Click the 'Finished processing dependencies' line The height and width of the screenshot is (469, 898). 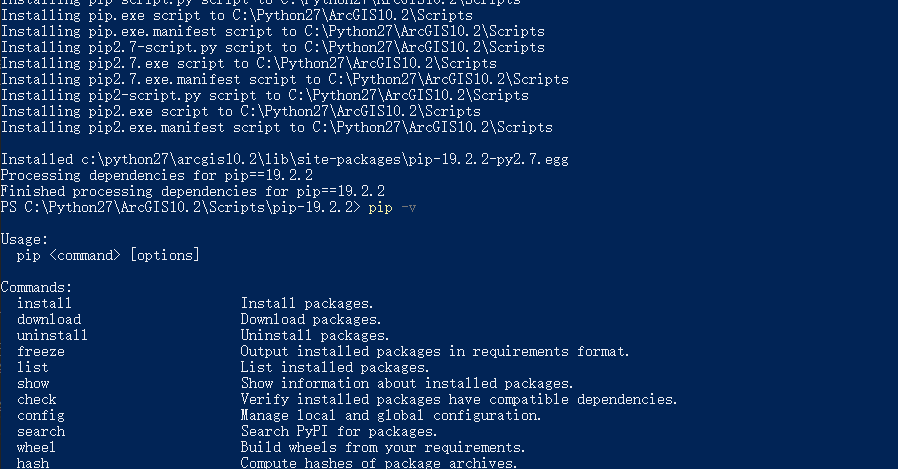193,191
